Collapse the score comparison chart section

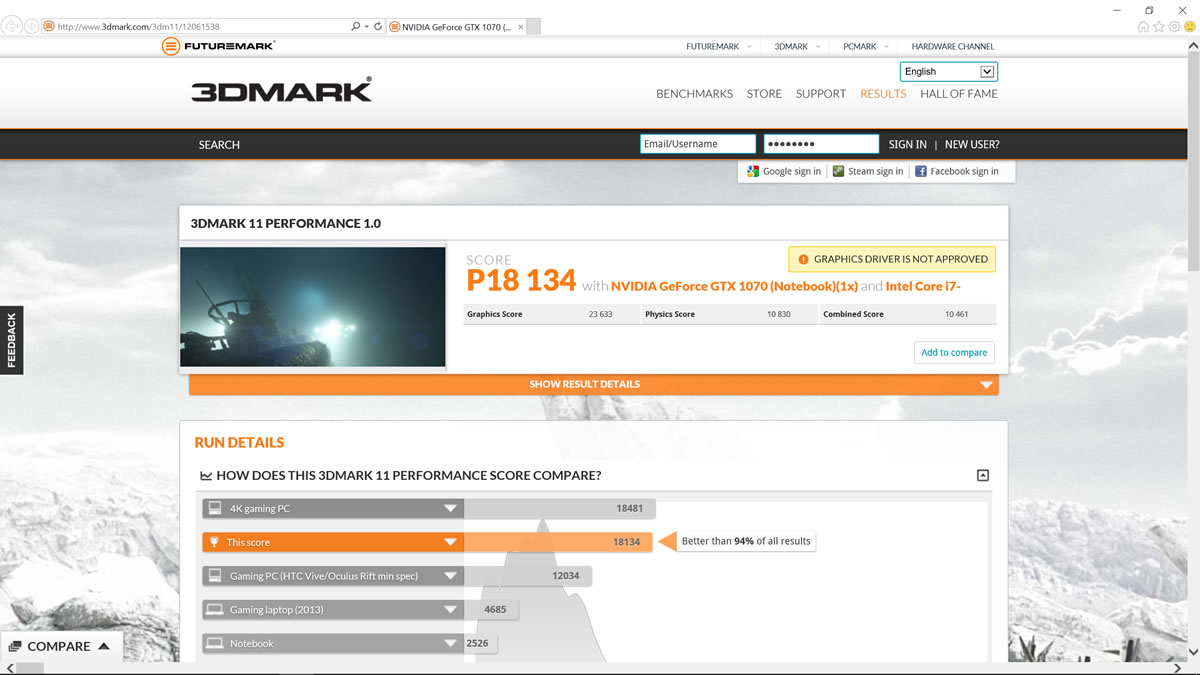982,476
